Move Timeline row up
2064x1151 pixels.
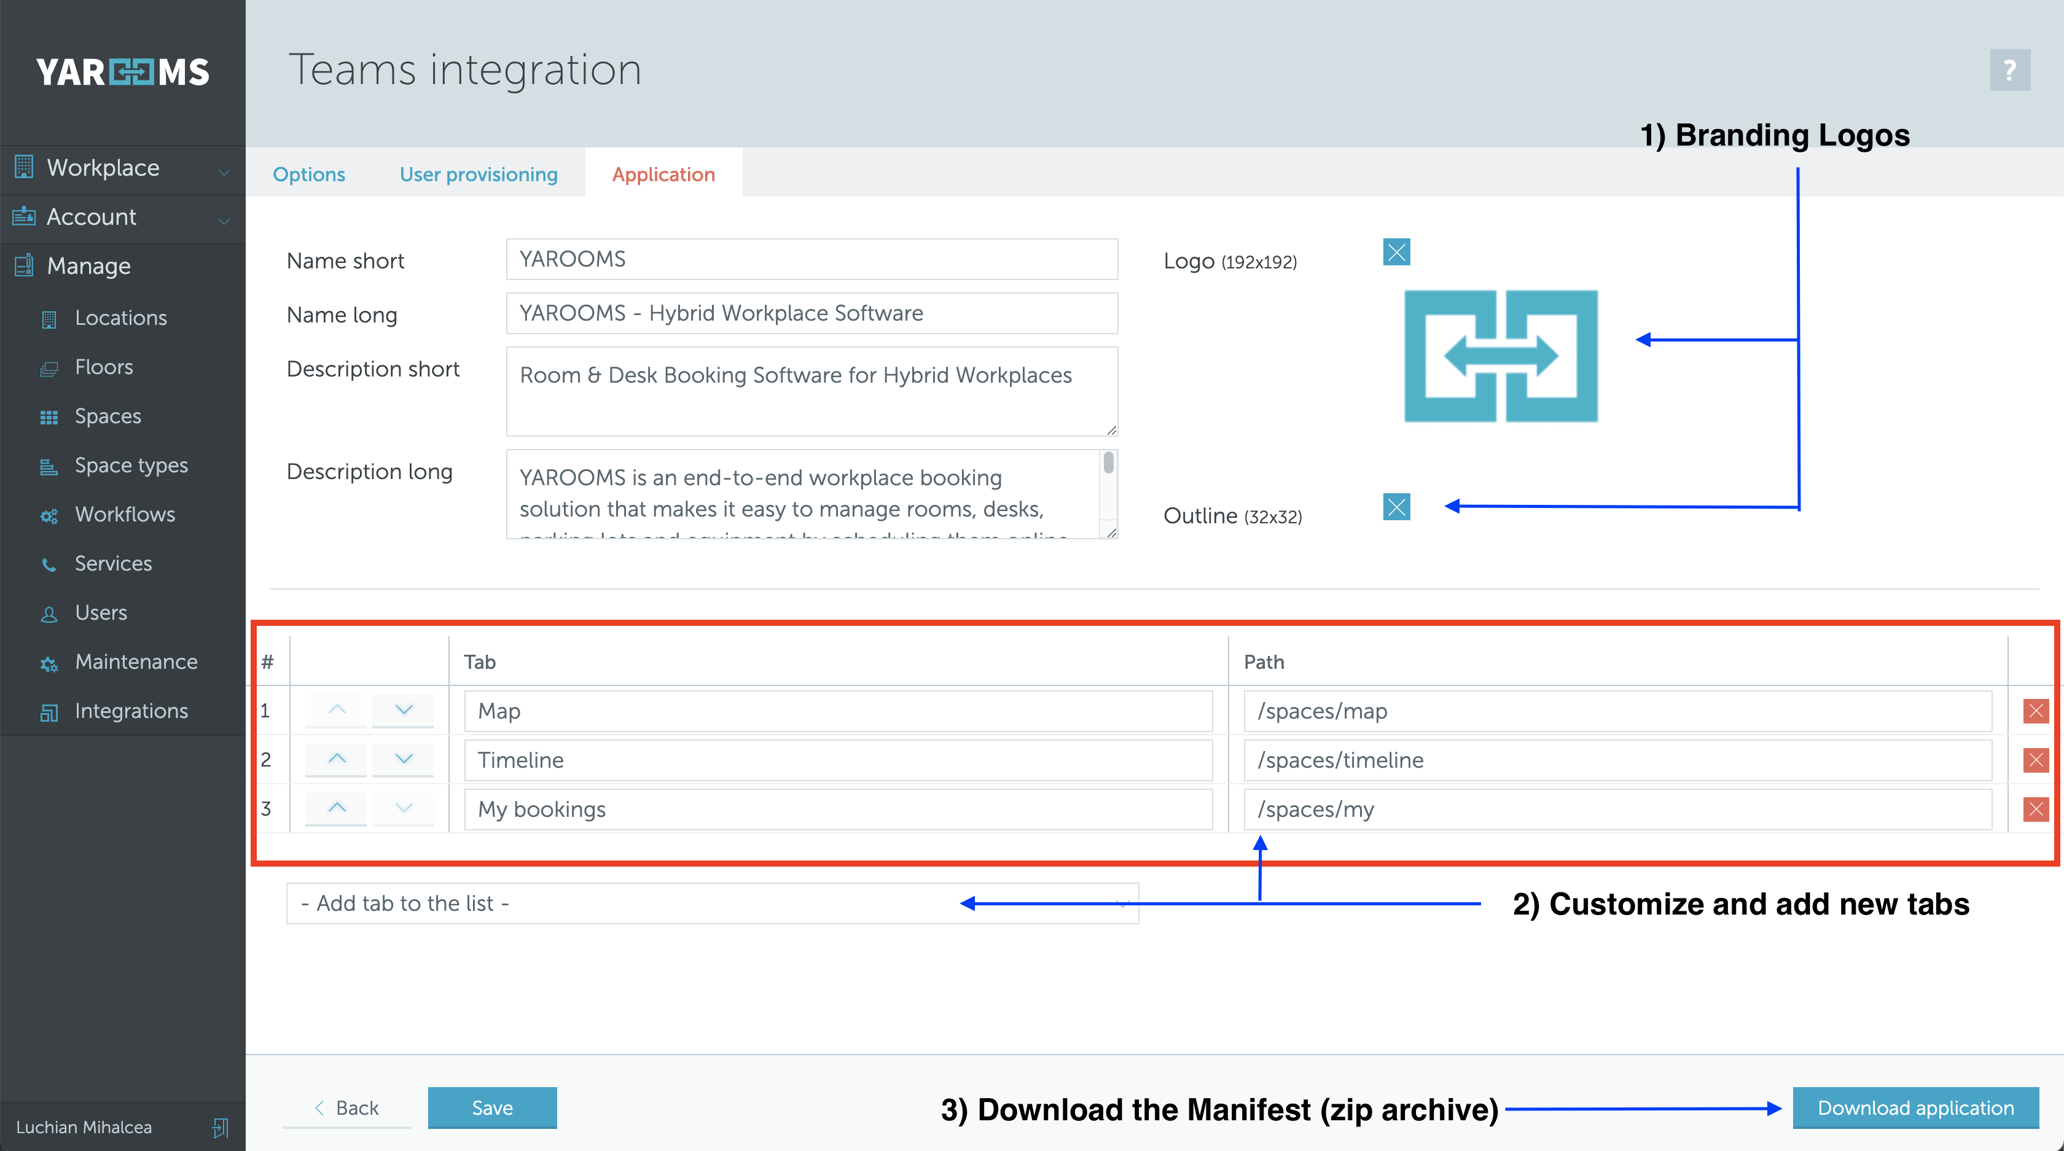tap(337, 759)
